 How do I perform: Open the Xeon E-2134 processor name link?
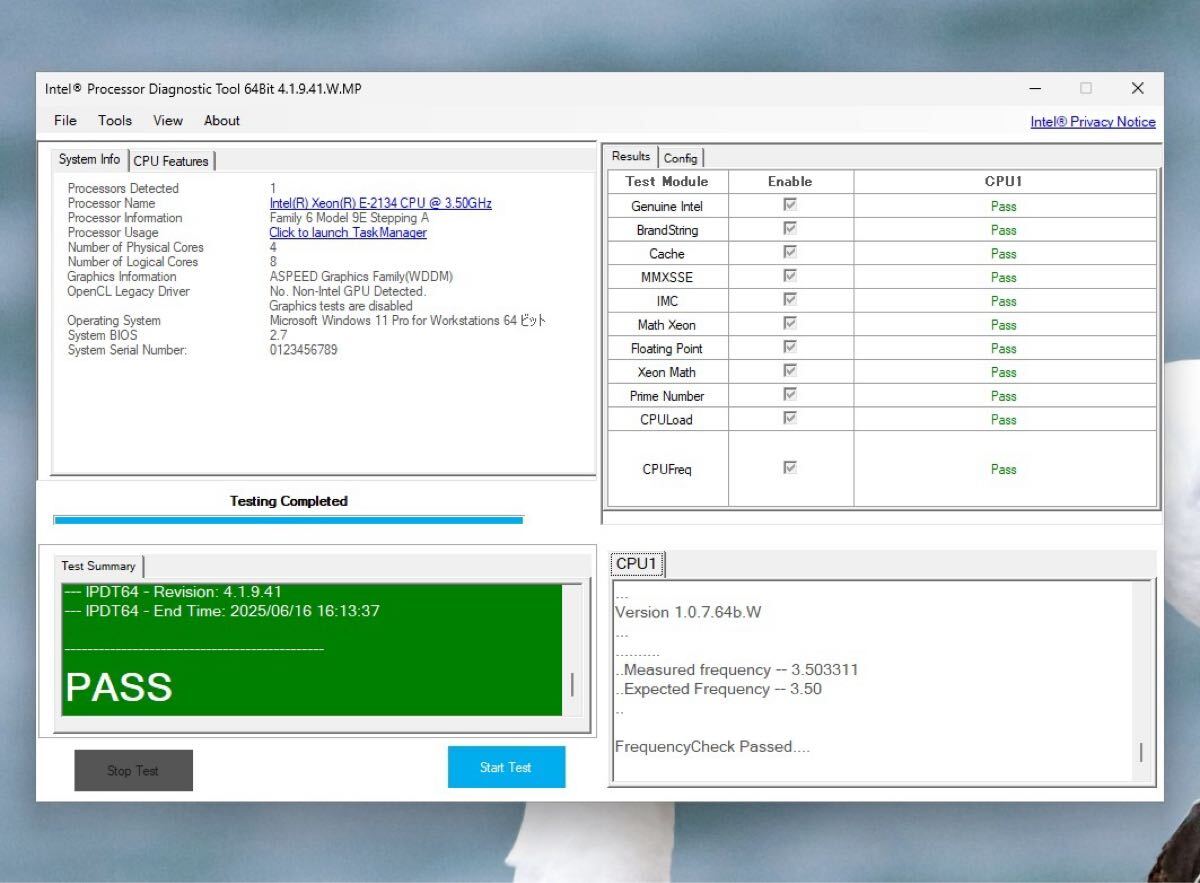pos(380,203)
